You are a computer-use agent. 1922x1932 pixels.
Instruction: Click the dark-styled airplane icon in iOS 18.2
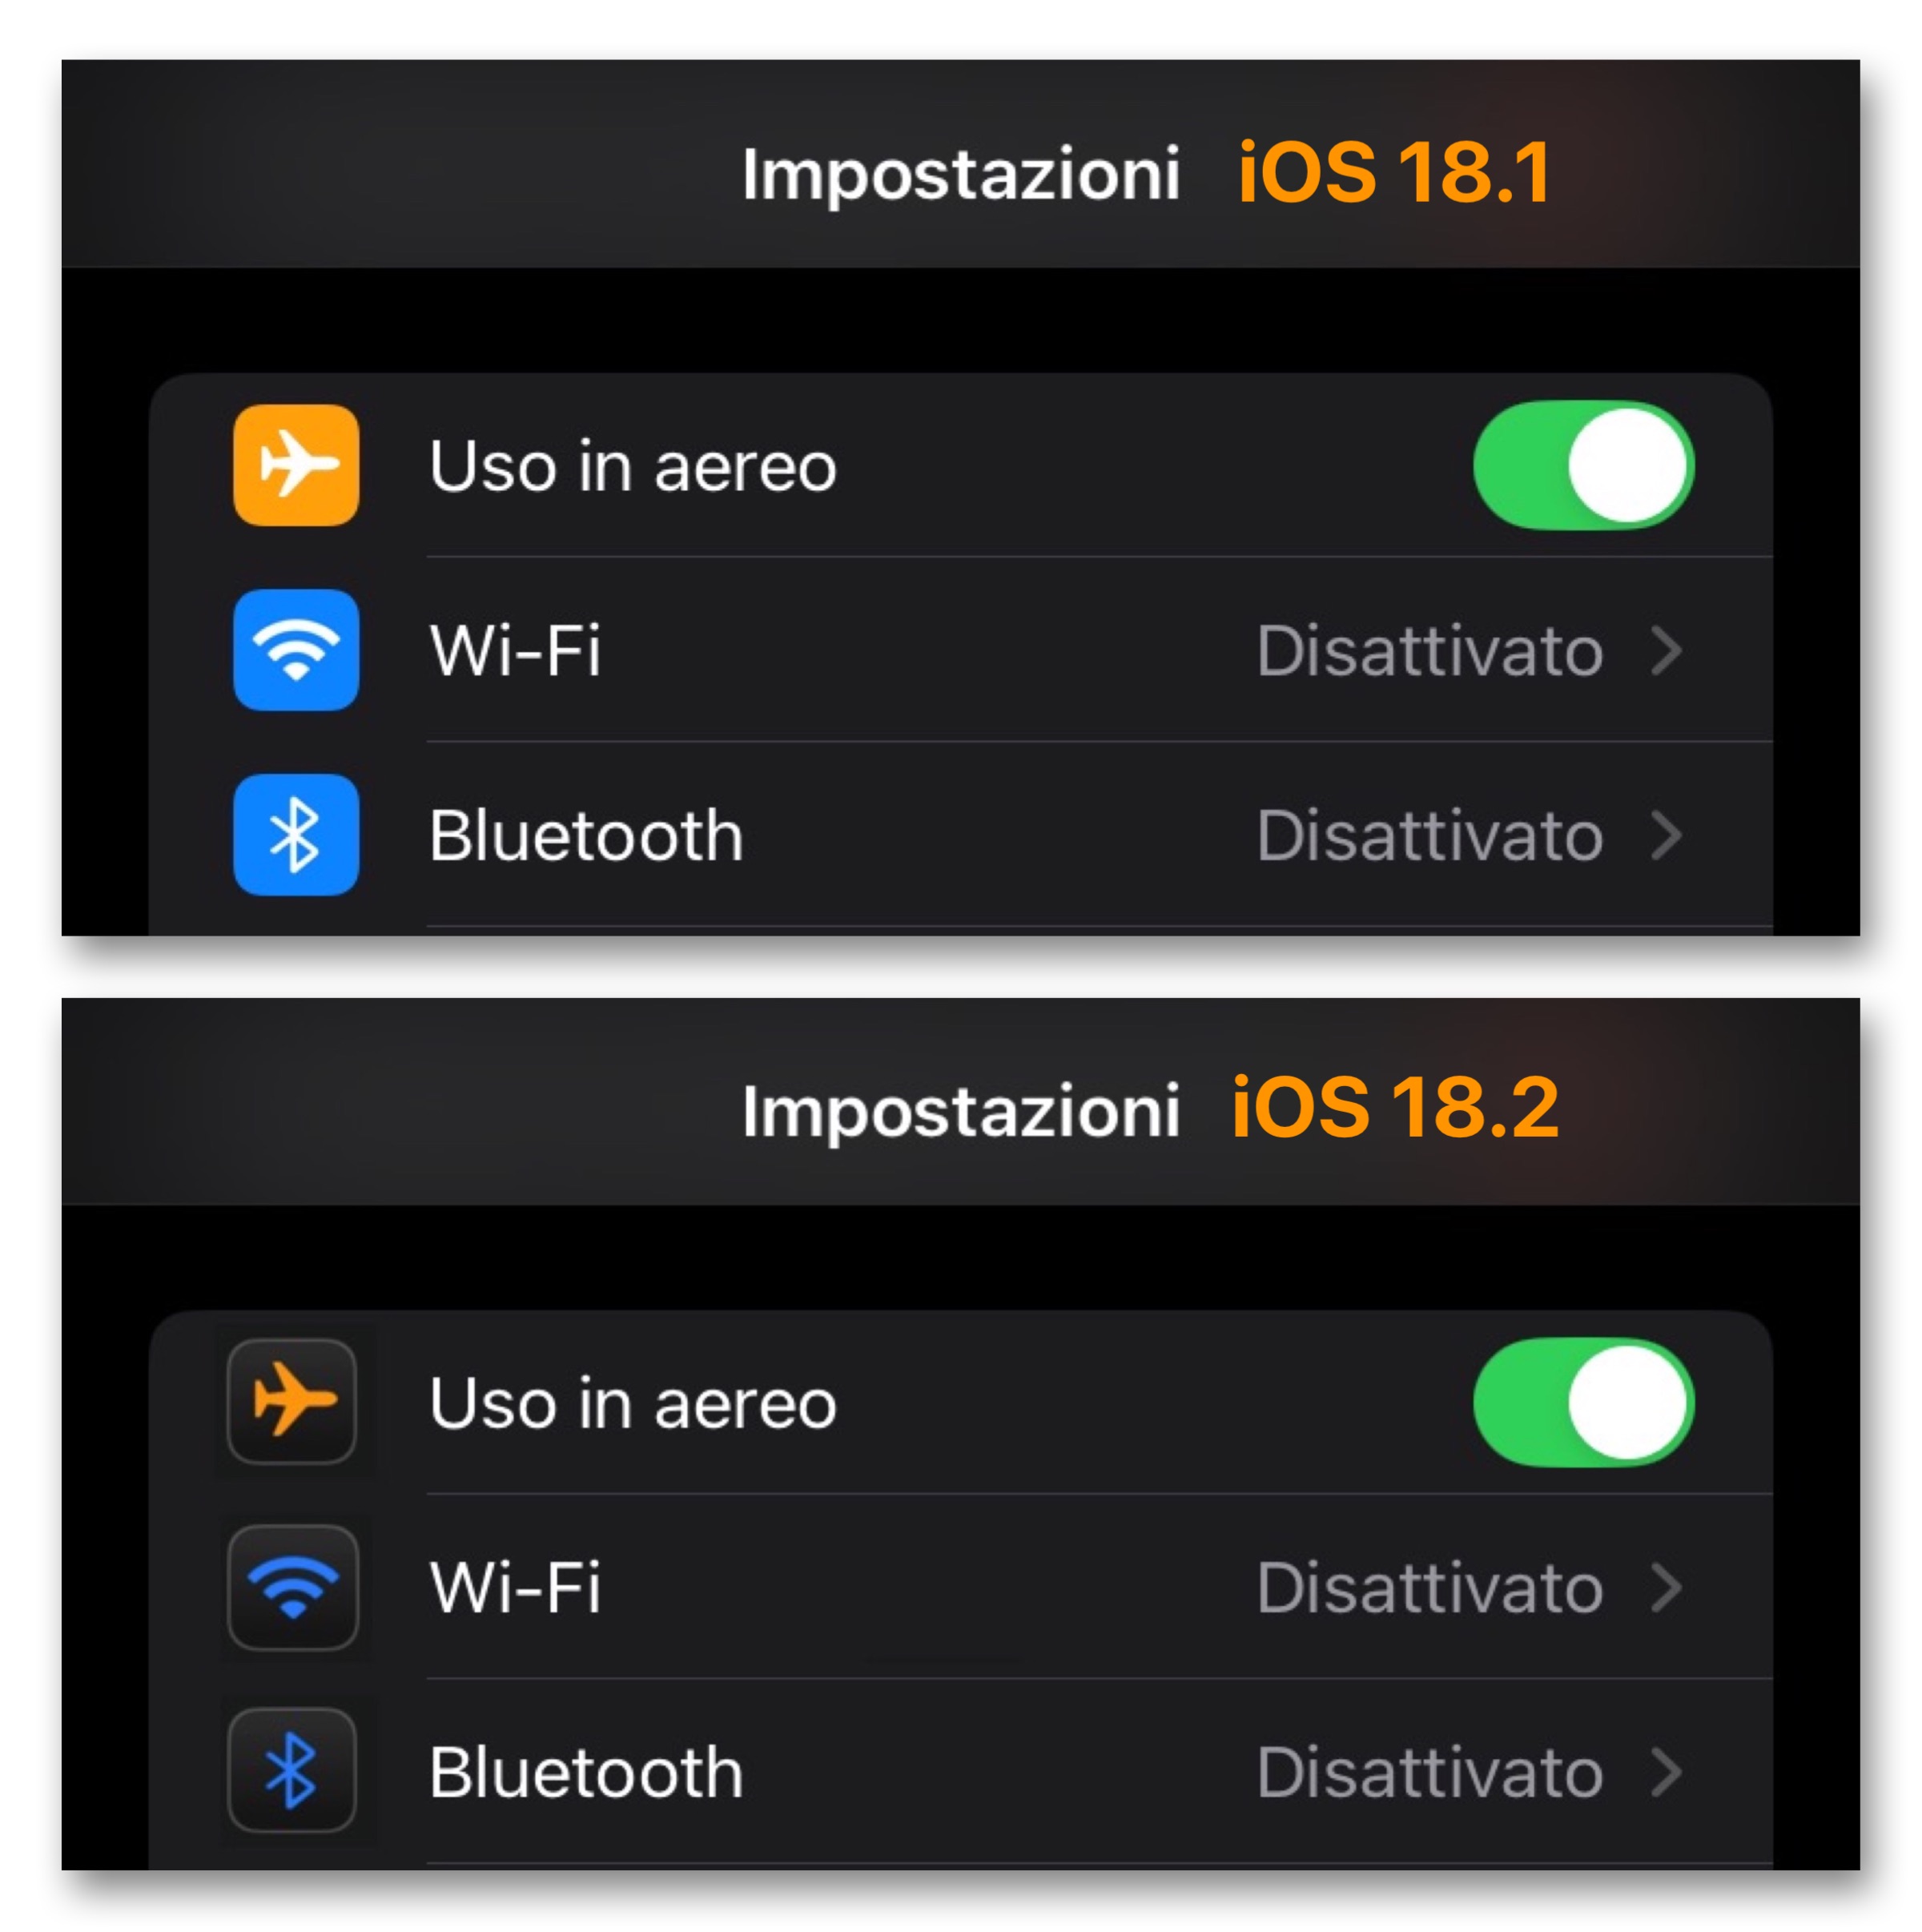coord(295,1403)
